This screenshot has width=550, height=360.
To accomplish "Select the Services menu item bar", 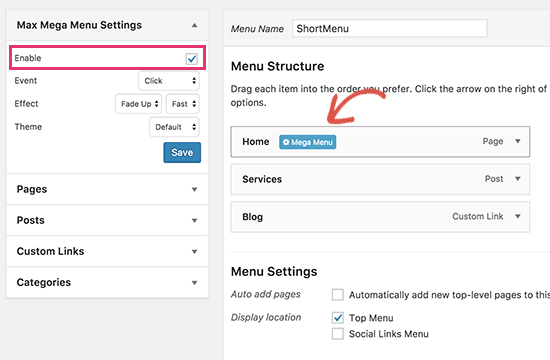I will pos(380,179).
